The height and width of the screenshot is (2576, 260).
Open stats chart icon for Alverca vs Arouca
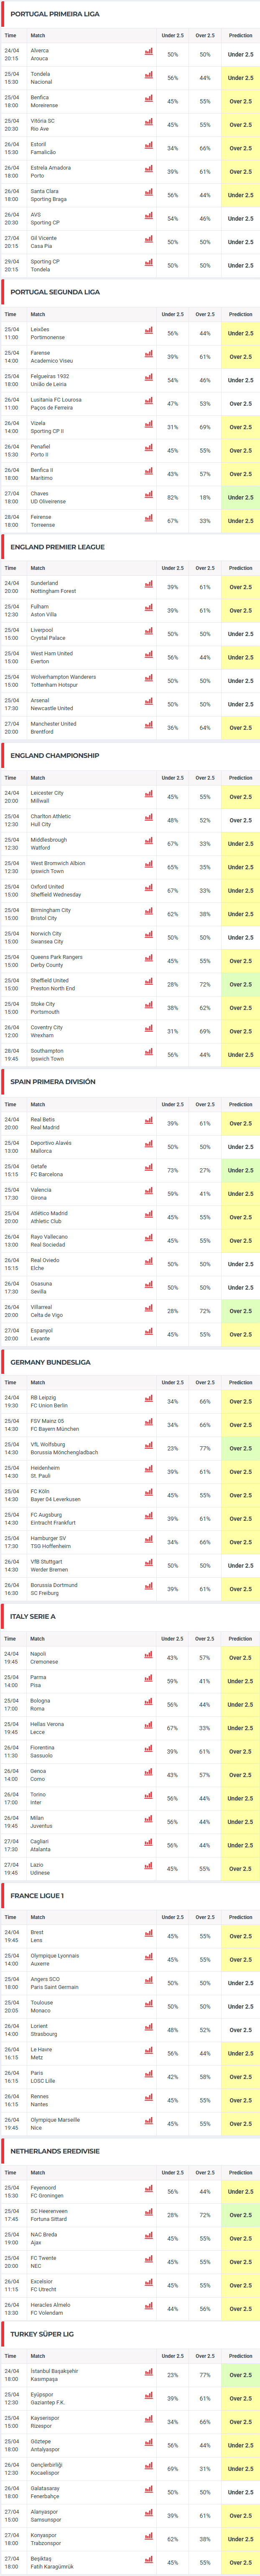[x=149, y=51]
